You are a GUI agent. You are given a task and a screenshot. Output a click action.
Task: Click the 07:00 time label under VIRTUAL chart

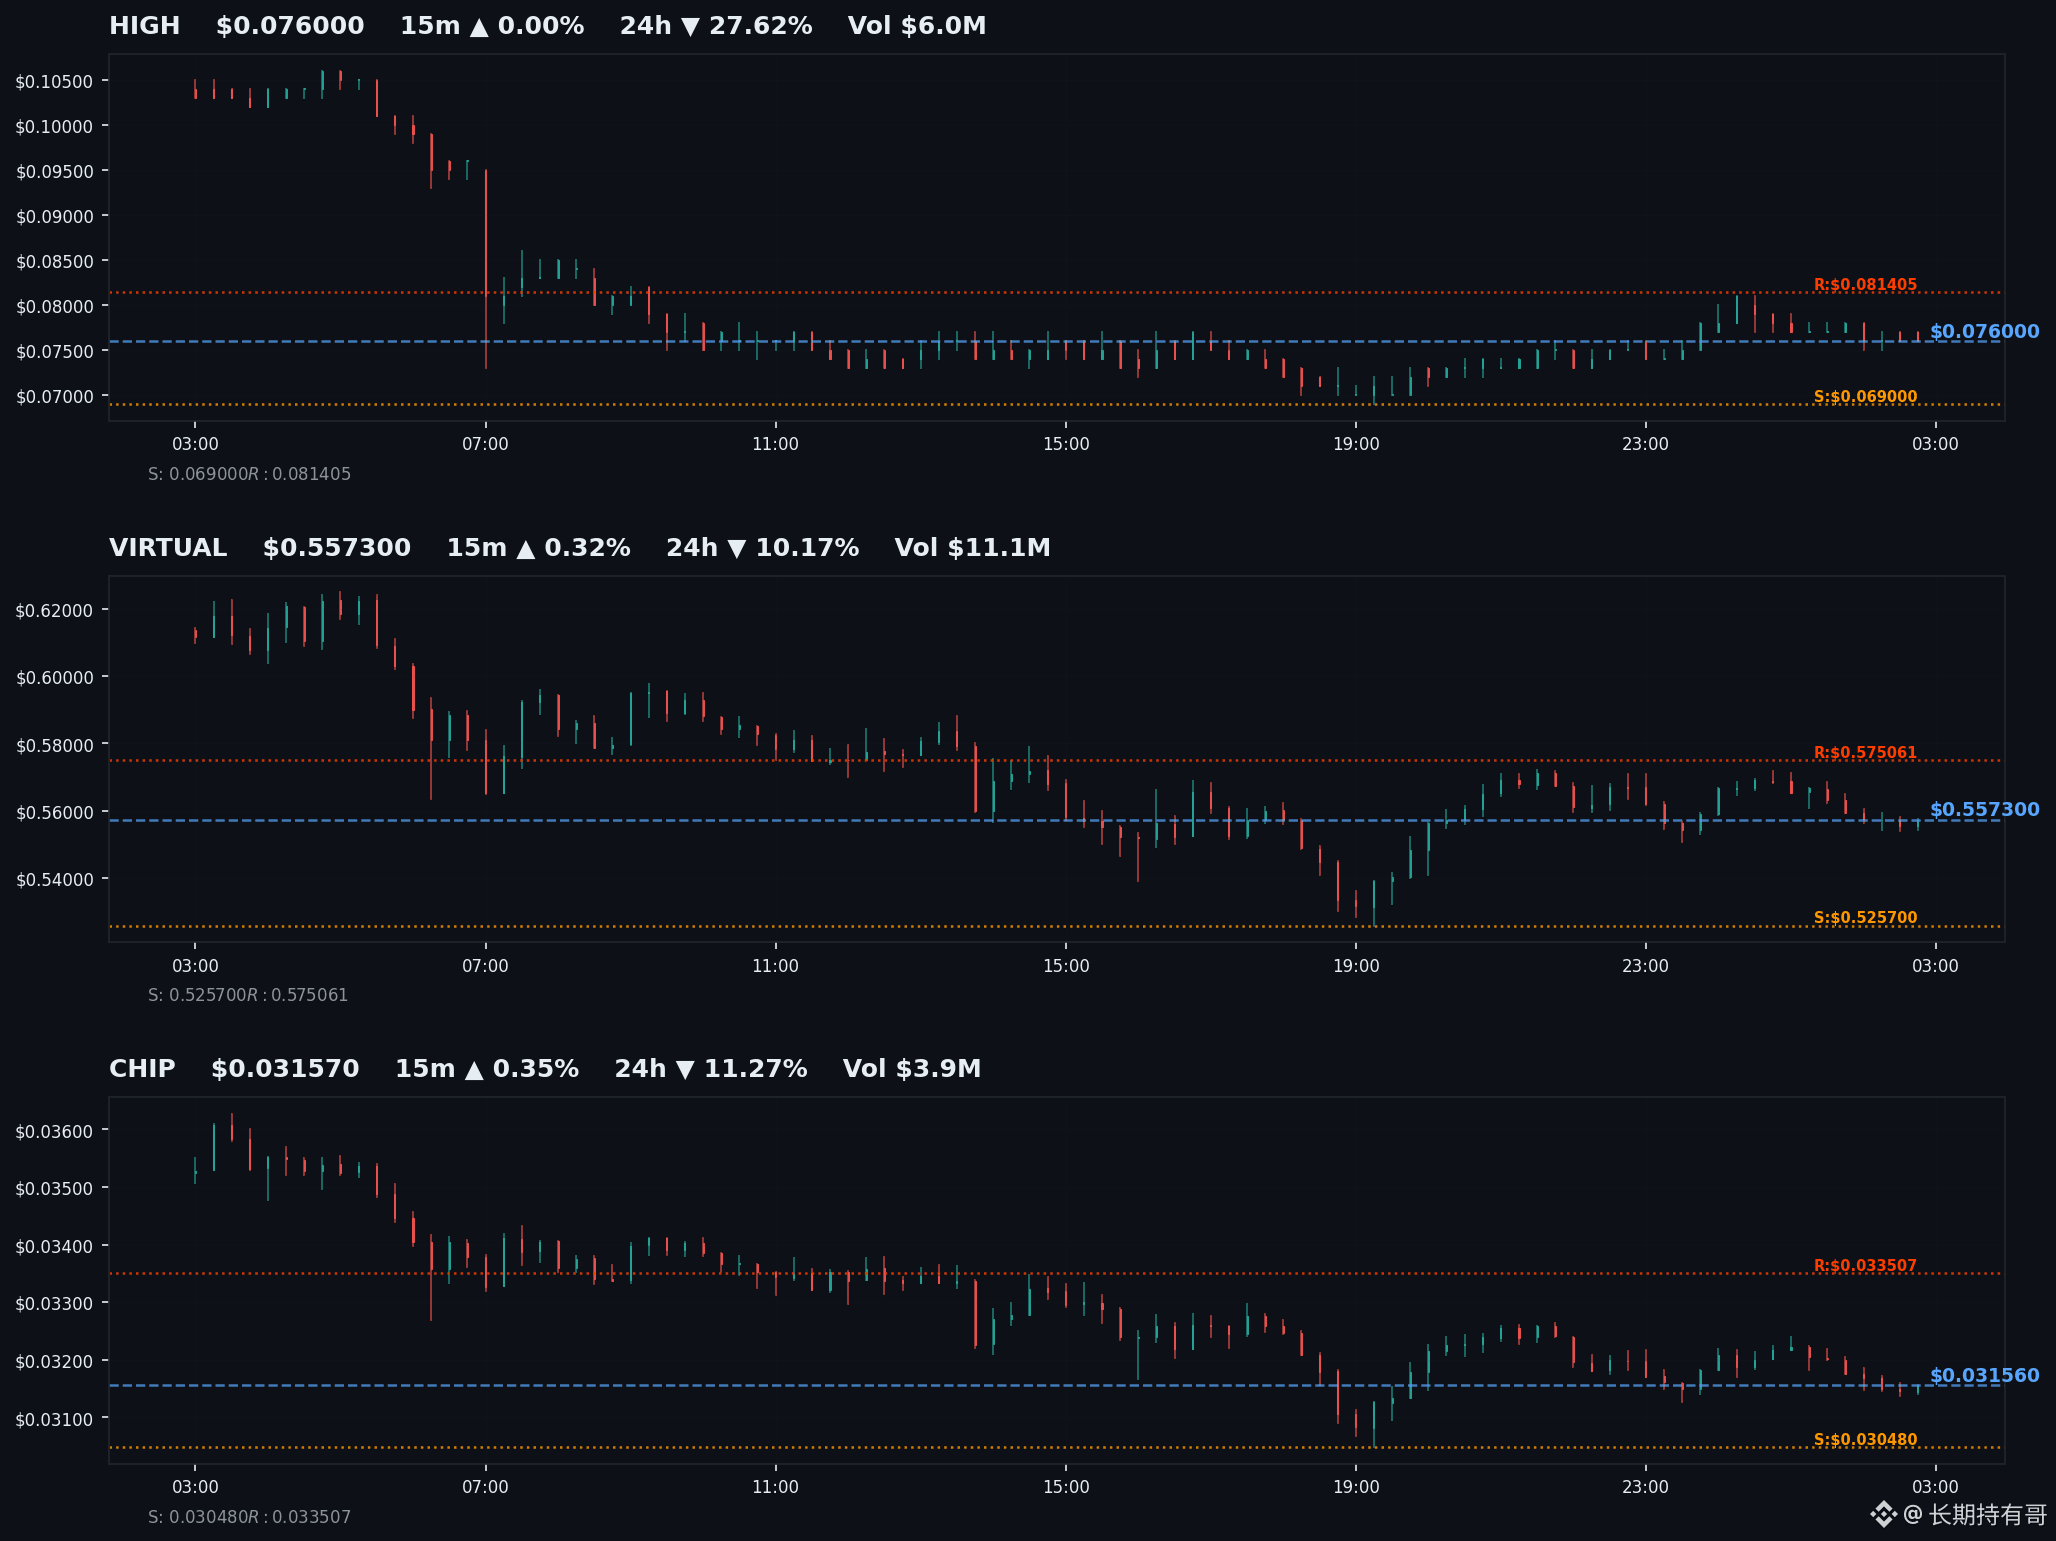coord(485,966)
